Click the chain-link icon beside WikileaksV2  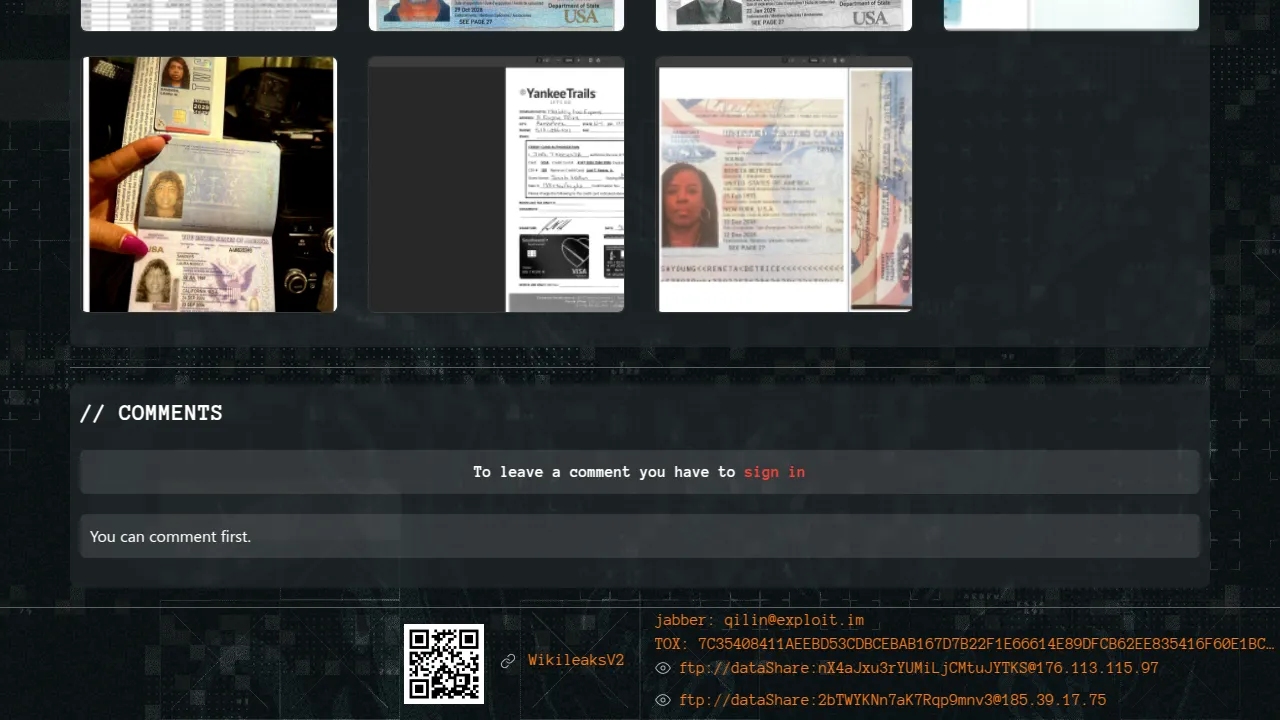(x=508, y=661)
